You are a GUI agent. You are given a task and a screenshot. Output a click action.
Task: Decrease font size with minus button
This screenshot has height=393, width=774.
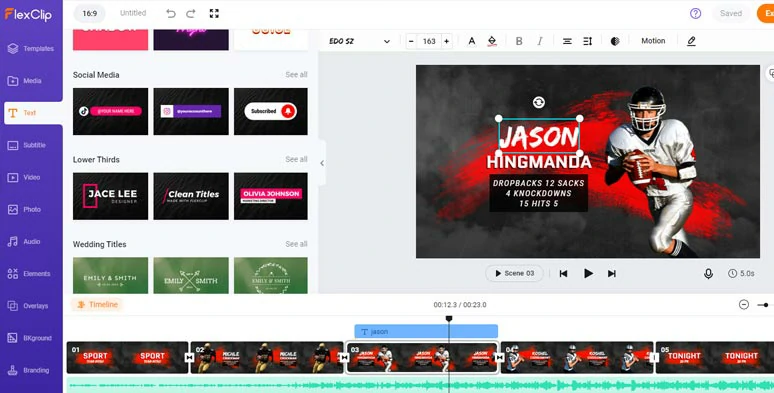411,41
